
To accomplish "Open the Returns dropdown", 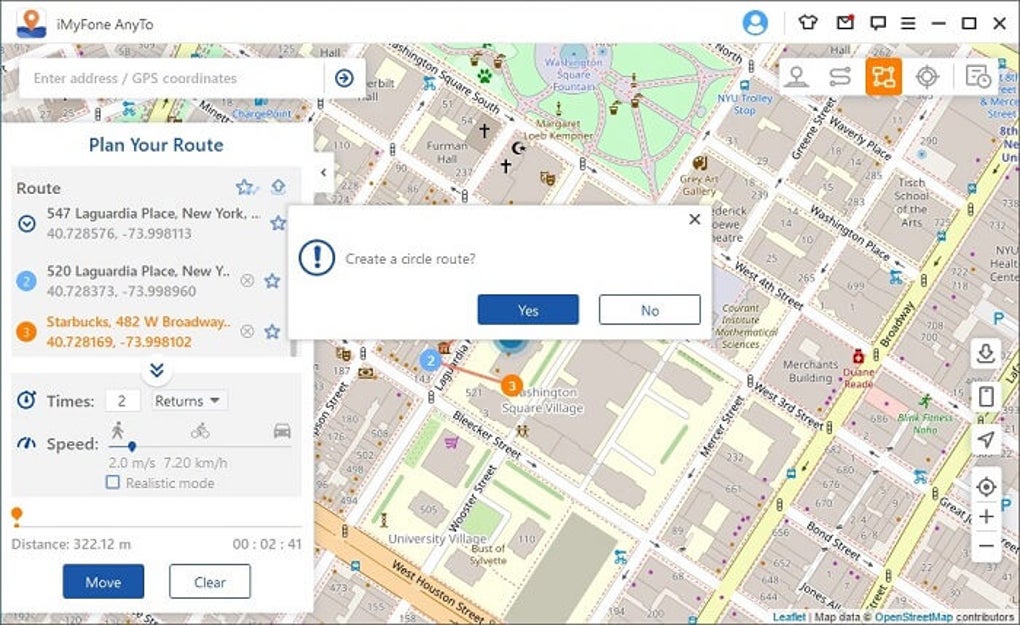I will click(189, 401).
